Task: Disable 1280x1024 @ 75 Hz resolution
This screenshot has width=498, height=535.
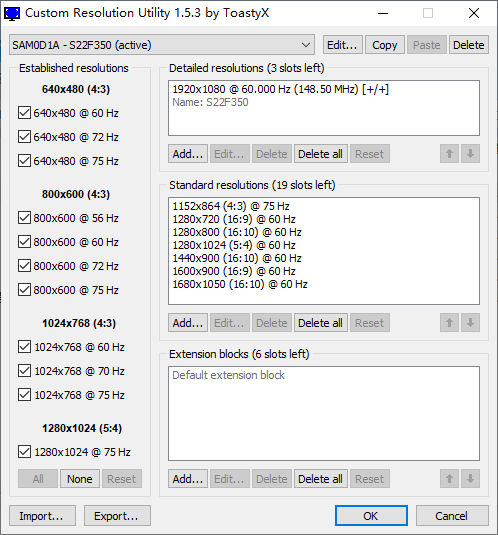Action: coord(24,452)
